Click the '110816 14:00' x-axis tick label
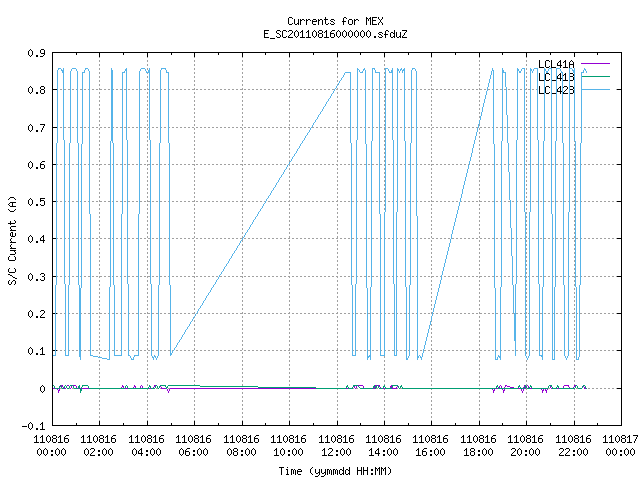This screenshot has width=640, height=480. 383,445
